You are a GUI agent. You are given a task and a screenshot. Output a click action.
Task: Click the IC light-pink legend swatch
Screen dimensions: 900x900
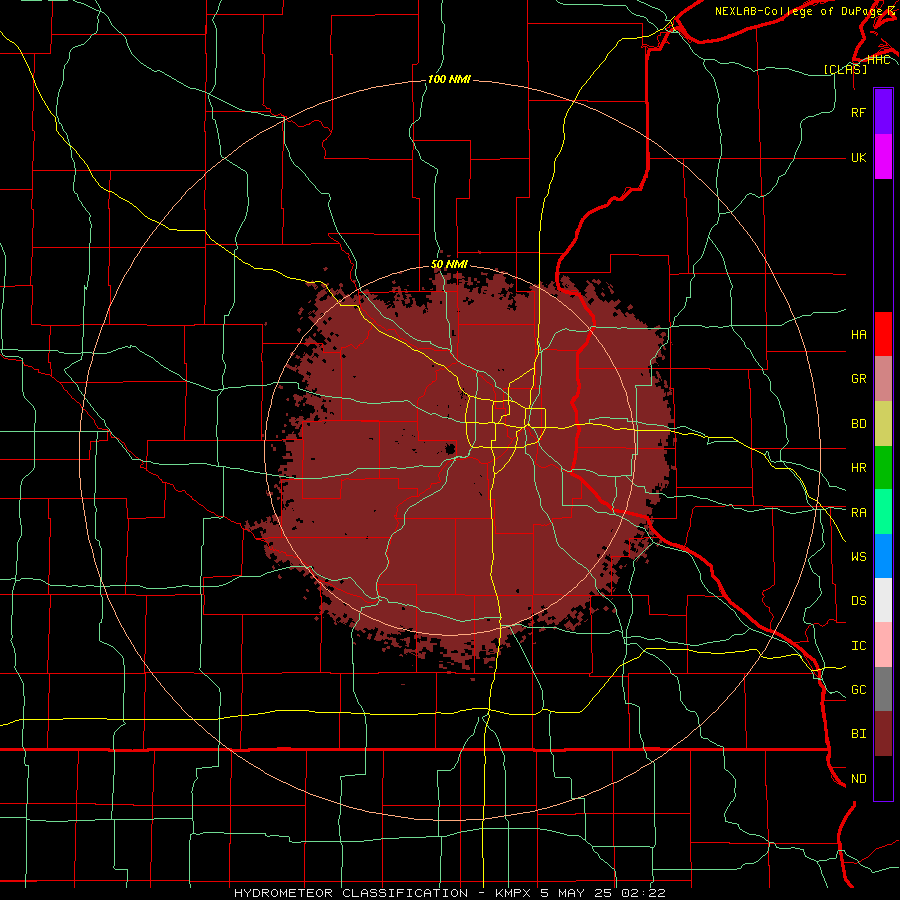click(883, 645)
